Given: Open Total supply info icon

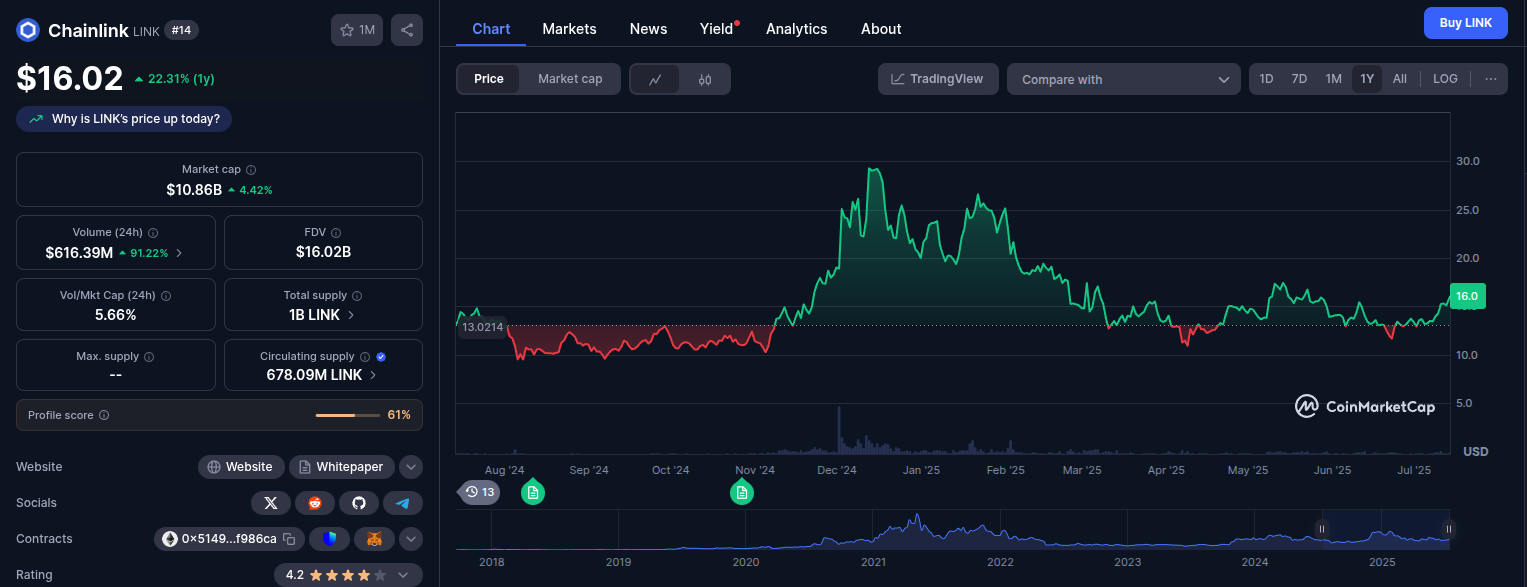Looking at the screenshot, I should [x=357, y=296].
